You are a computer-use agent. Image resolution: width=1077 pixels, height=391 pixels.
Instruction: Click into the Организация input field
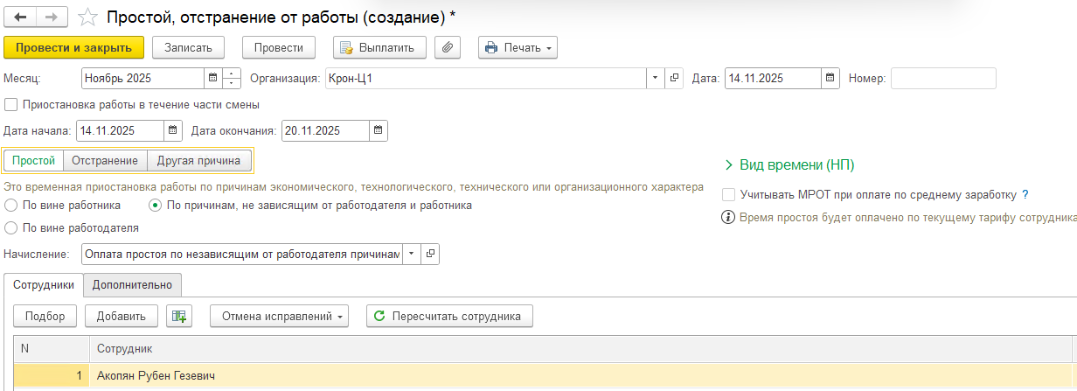click(486, 78)
